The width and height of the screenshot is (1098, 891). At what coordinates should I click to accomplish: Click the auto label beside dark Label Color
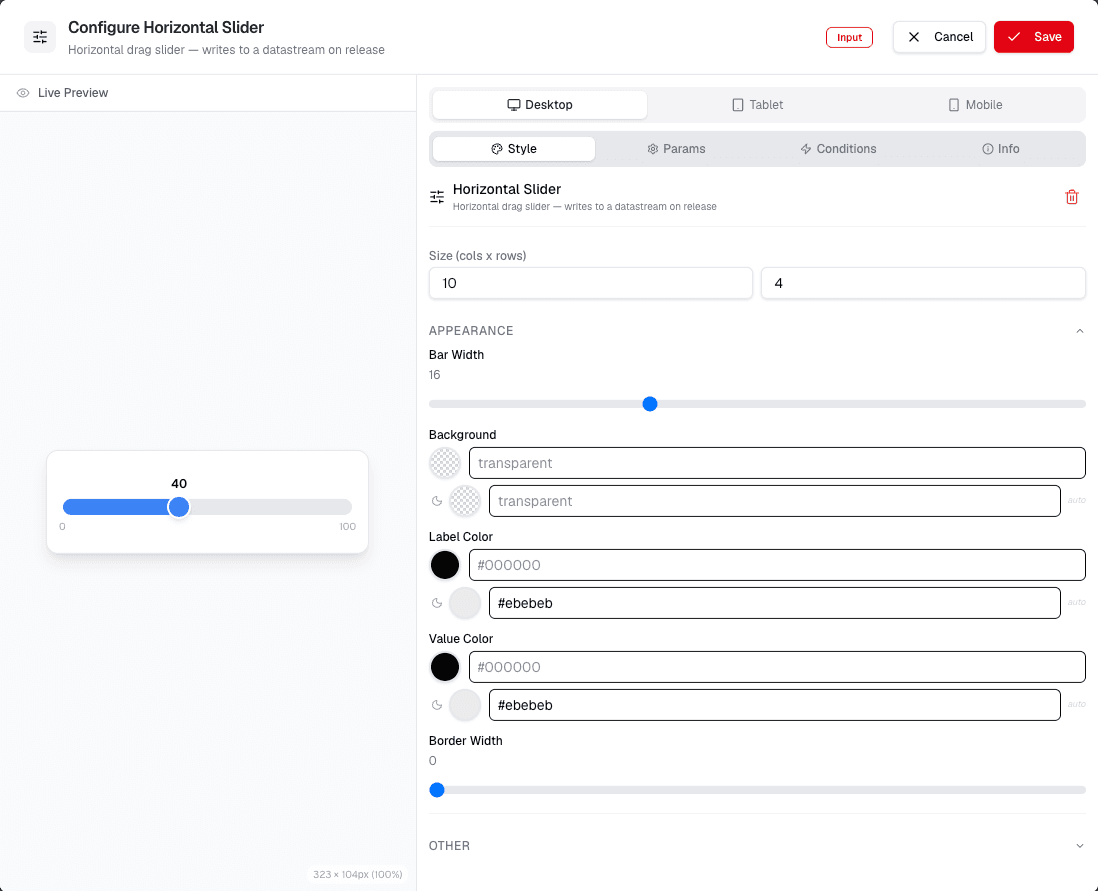click(1076, 602)
